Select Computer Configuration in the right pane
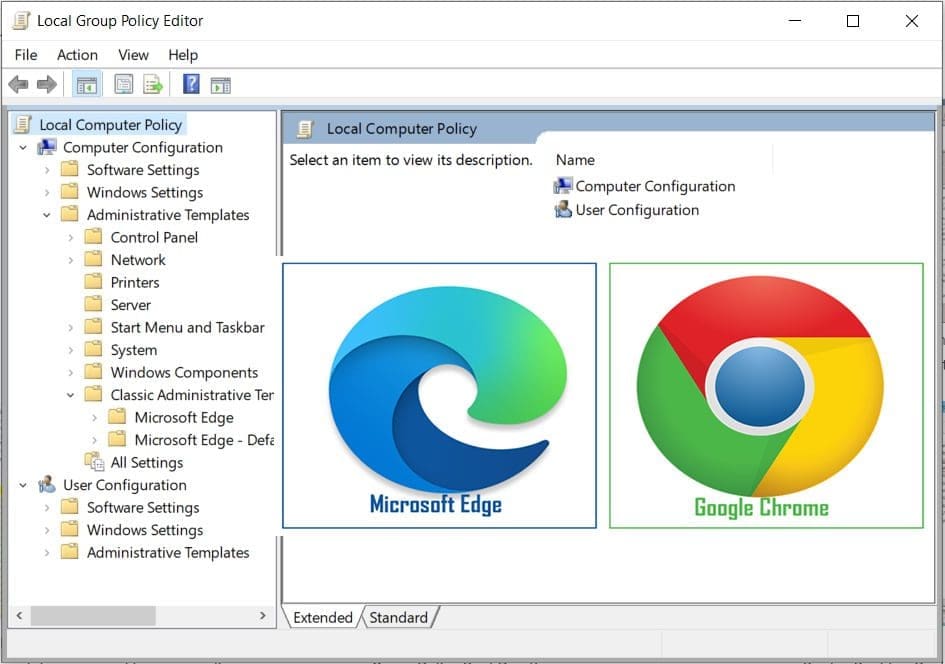This screenshot has height=664, width=945. tap(653, 186)
